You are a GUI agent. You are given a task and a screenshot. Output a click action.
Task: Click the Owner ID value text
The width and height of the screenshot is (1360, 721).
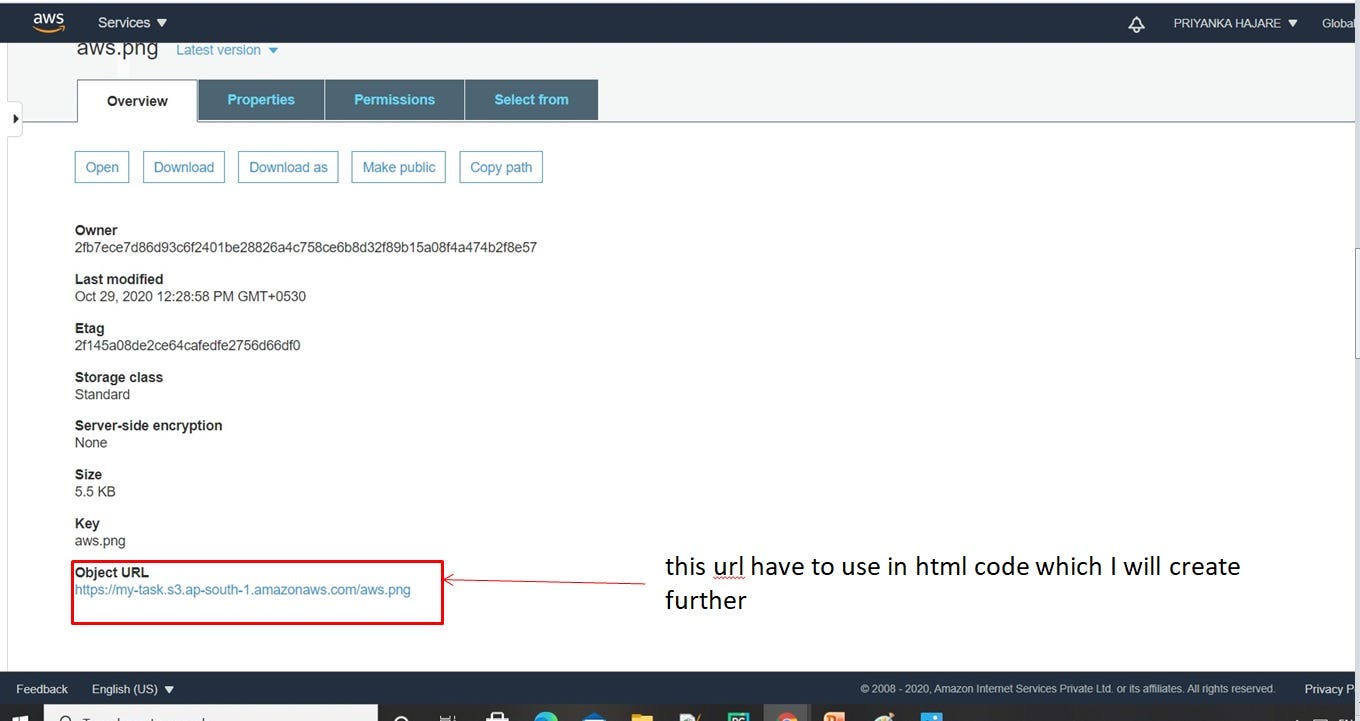click(x=306, y=247)
